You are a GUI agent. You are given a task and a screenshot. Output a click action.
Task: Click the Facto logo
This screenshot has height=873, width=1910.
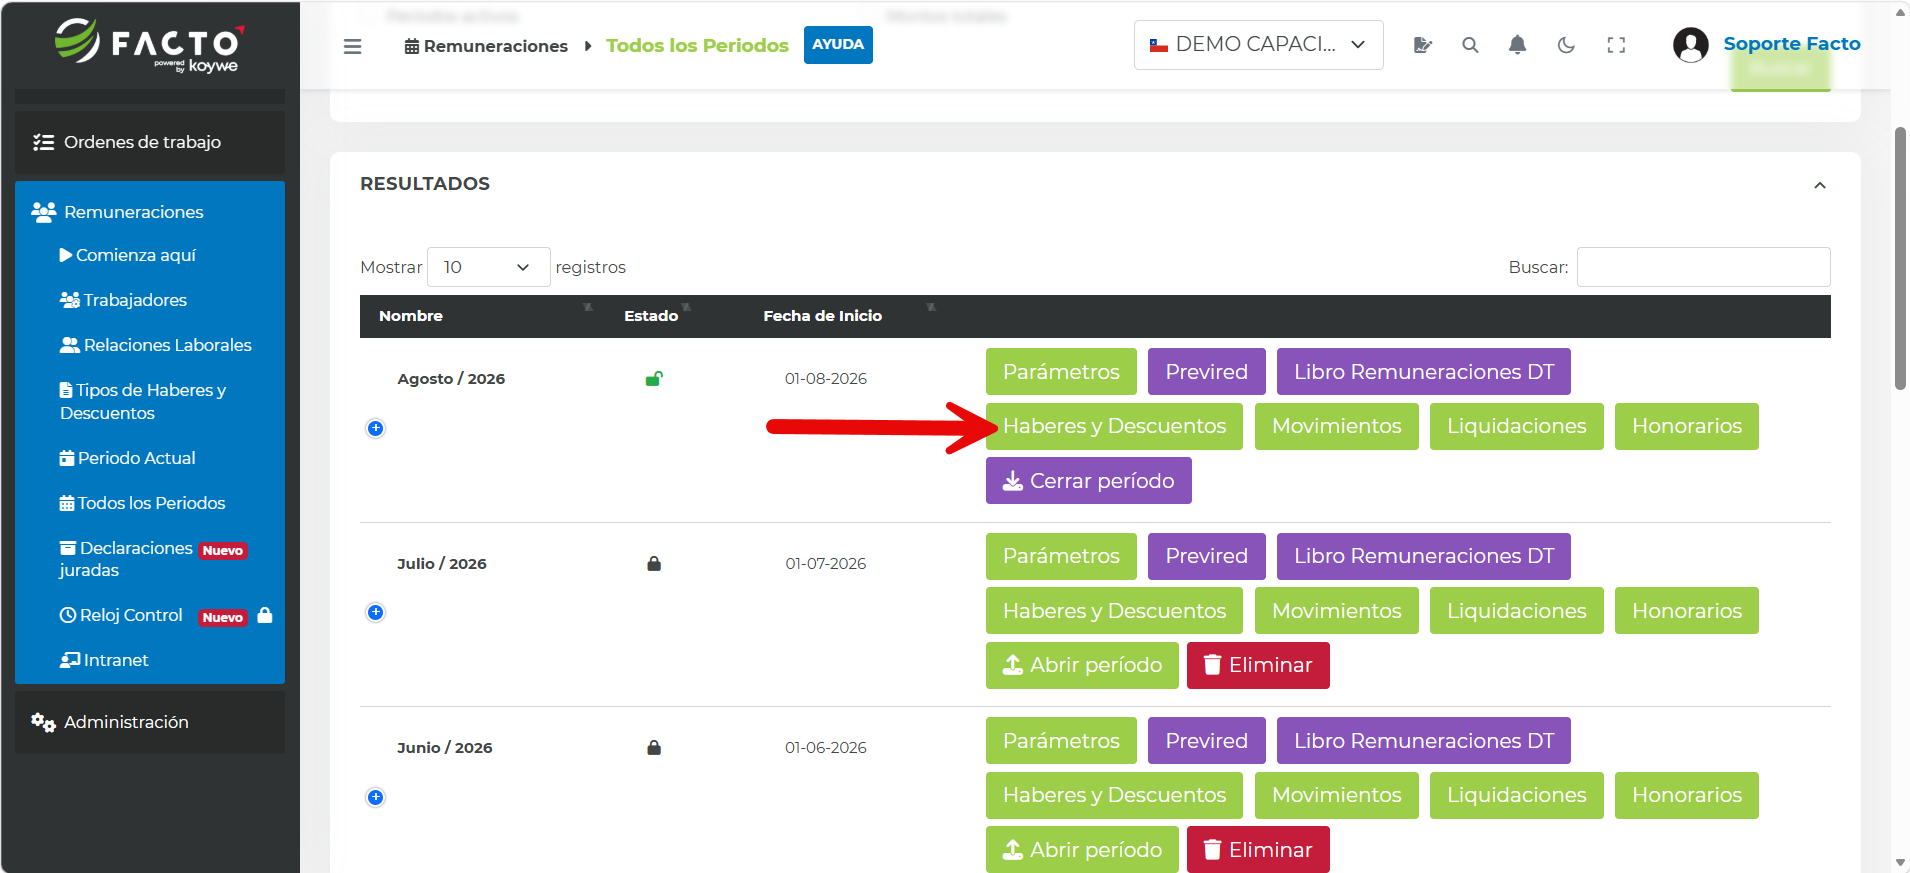pyautogui.click(x=149, y=45)
